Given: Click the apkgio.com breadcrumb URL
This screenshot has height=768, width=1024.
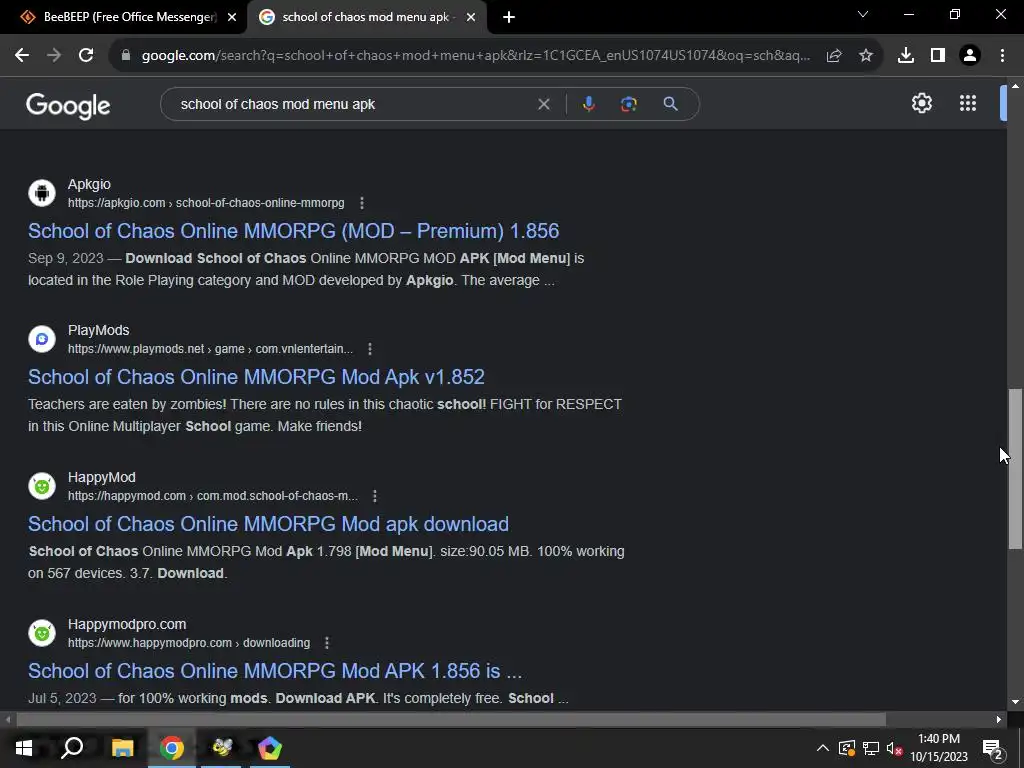Looking at the screenshot, I should (x=206, y=203).
